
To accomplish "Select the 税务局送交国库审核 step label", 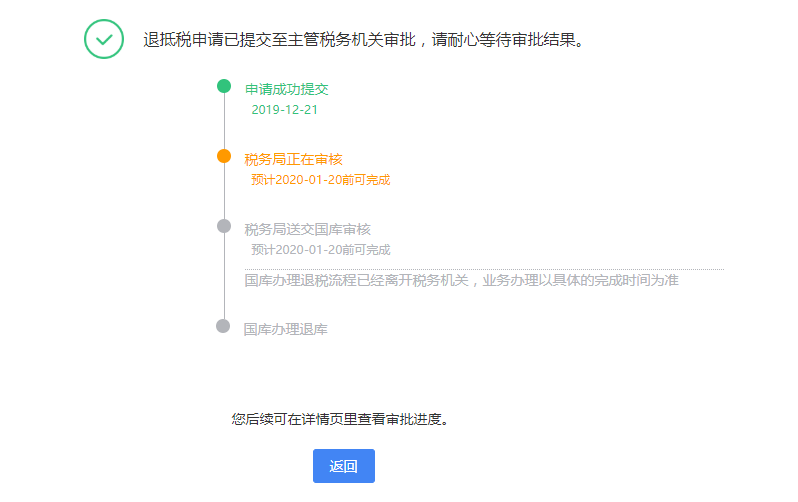I will pos(307,230).
